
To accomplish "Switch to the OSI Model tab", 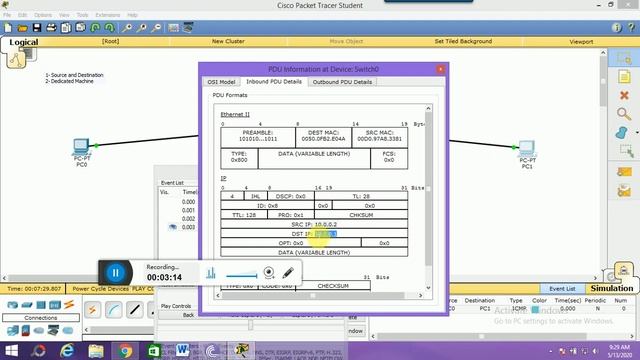I will point(221,82).
